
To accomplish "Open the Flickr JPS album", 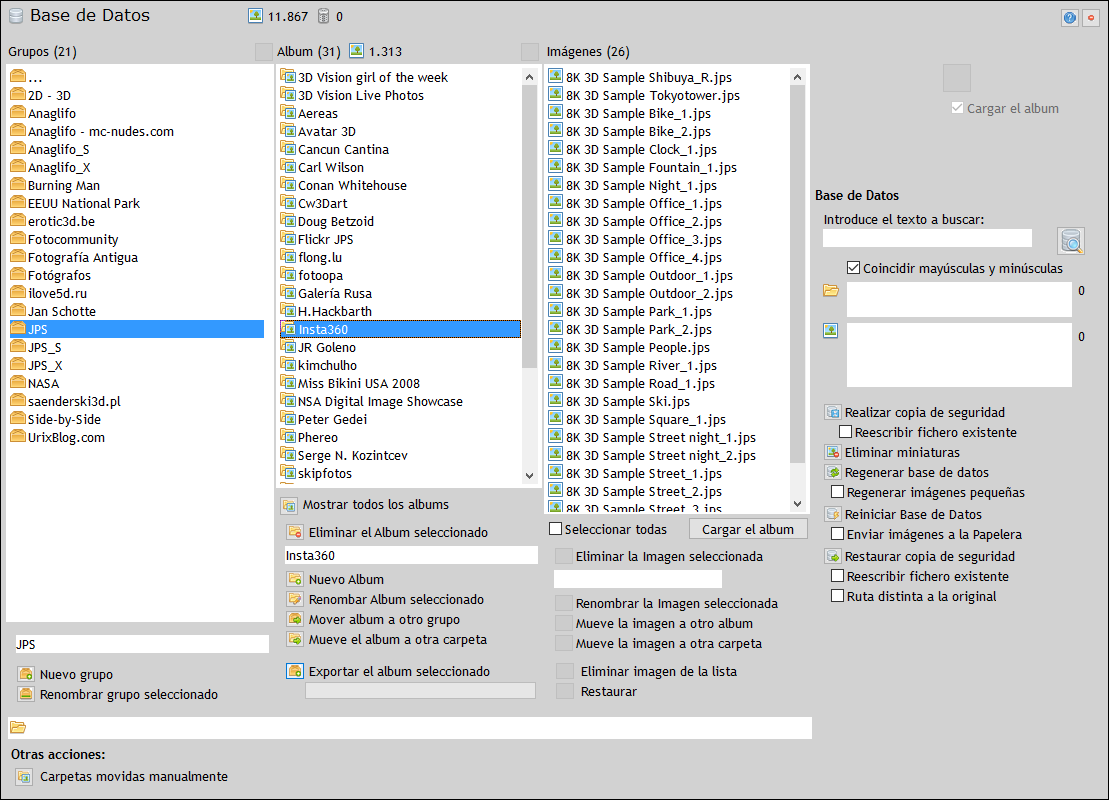I will [x=325, y=240].
